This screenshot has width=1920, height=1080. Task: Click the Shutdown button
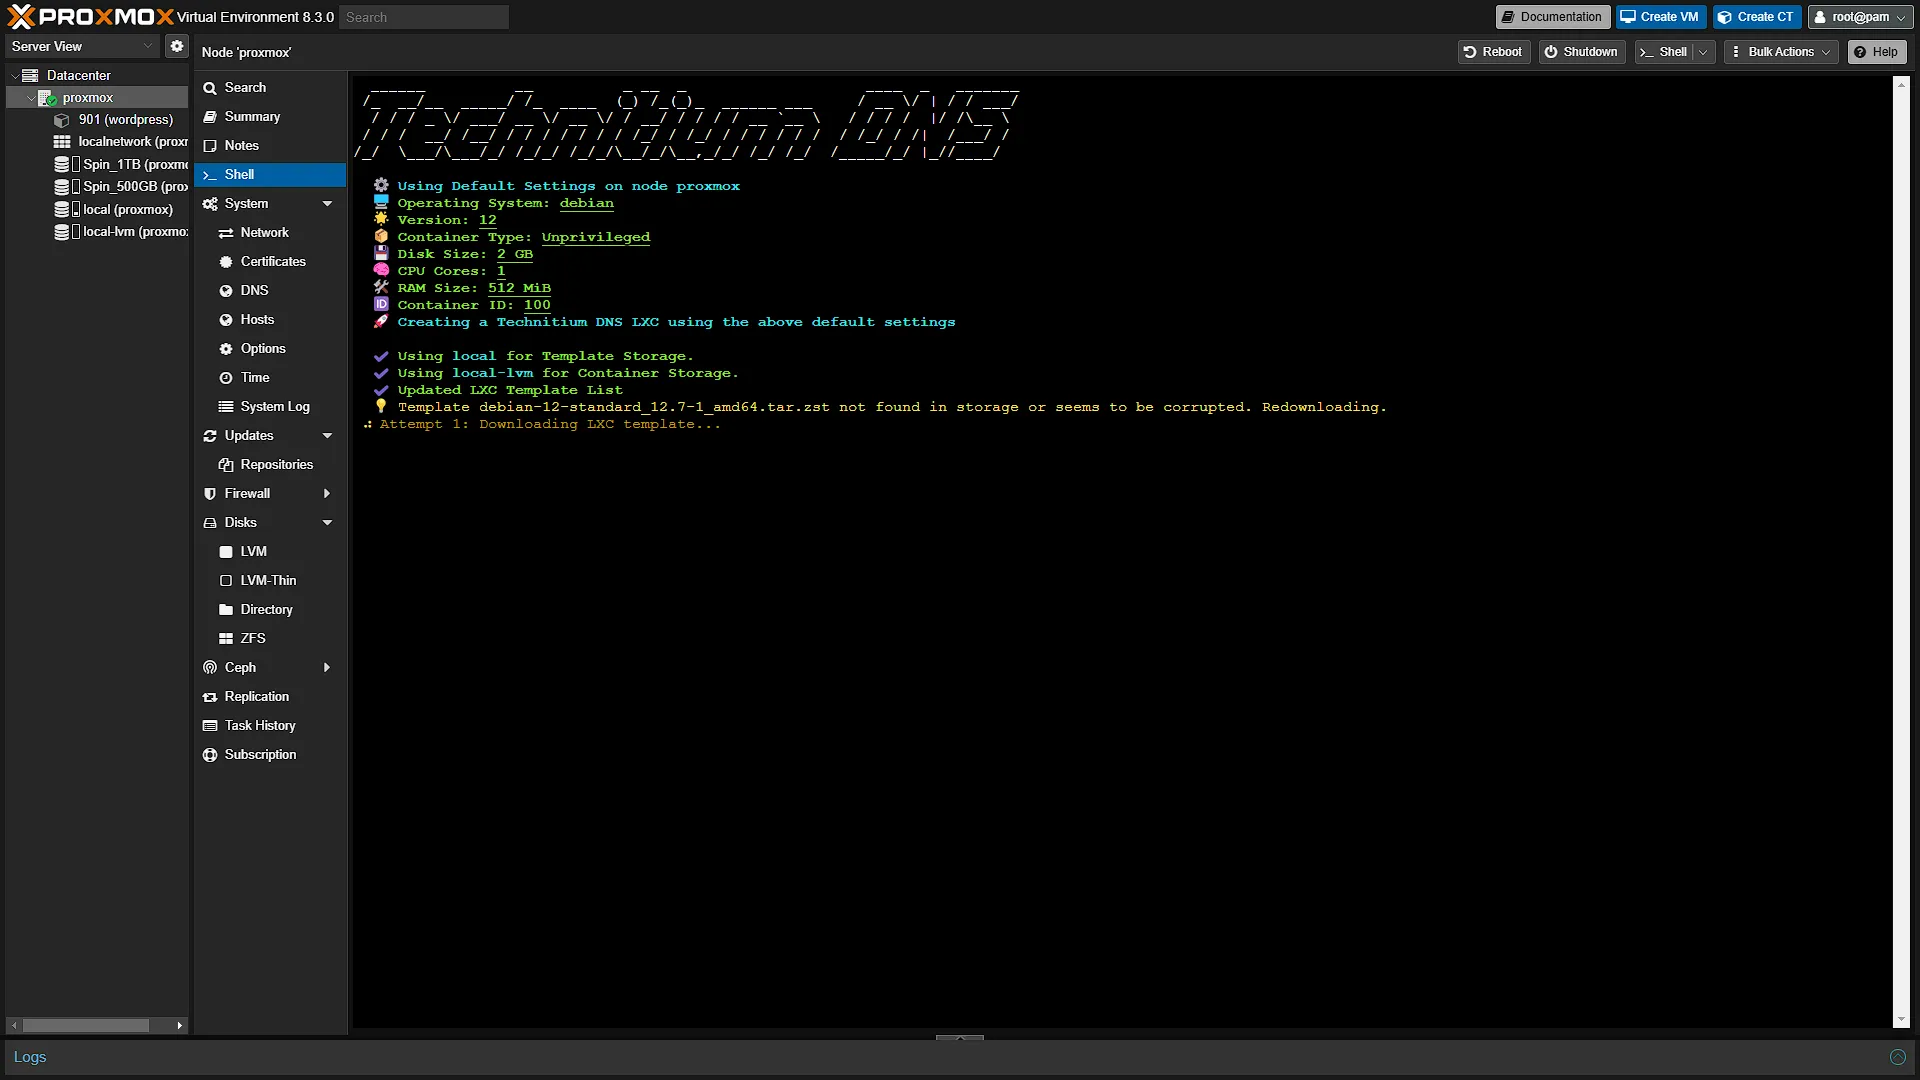coord(1581,52)
